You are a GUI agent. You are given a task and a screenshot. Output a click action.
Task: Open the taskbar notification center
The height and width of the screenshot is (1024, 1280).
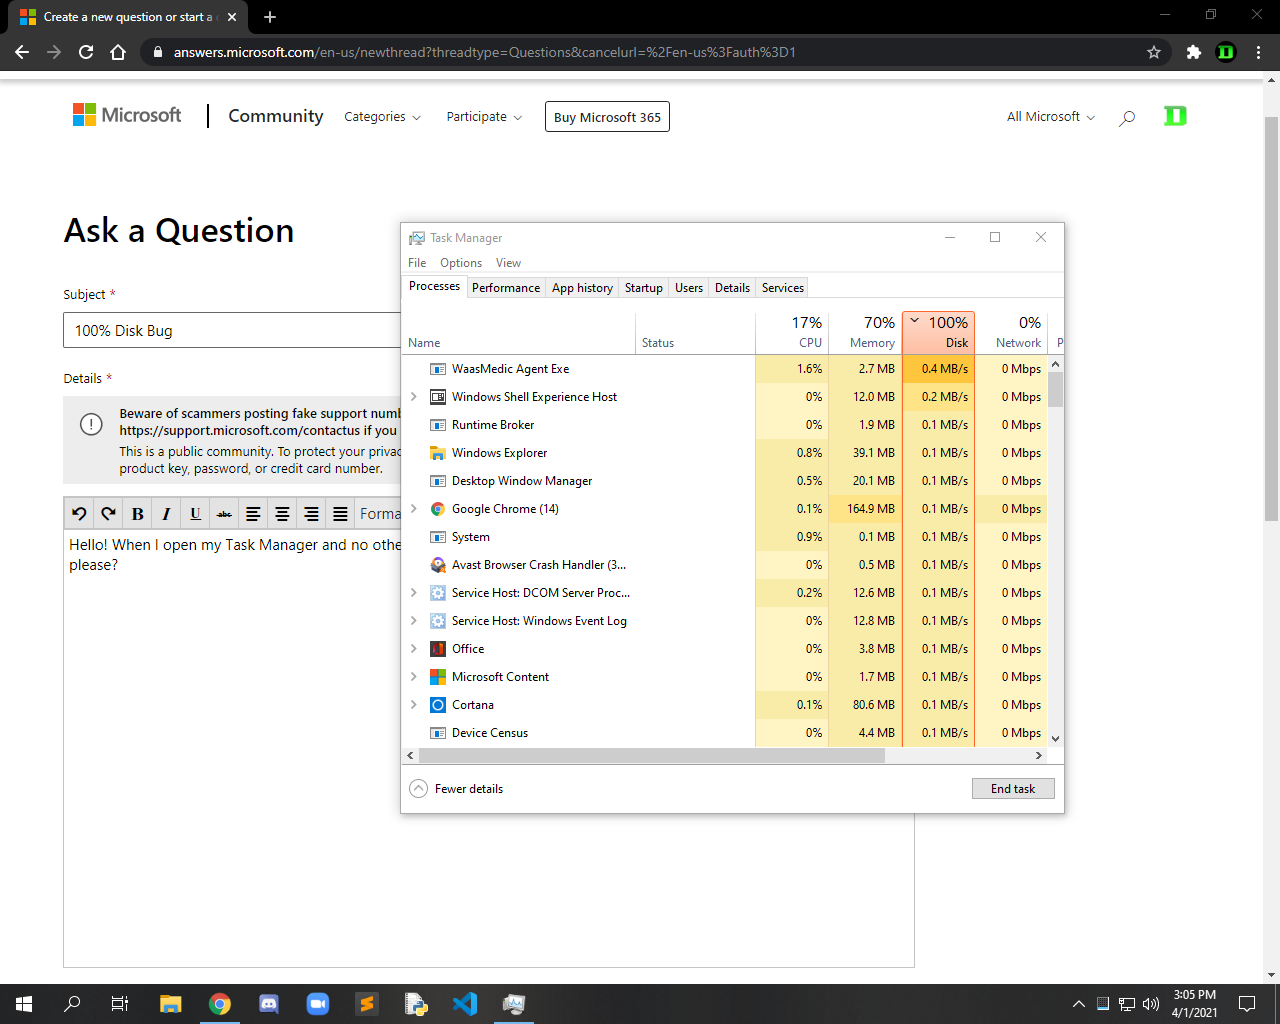coord(1247,1004)
